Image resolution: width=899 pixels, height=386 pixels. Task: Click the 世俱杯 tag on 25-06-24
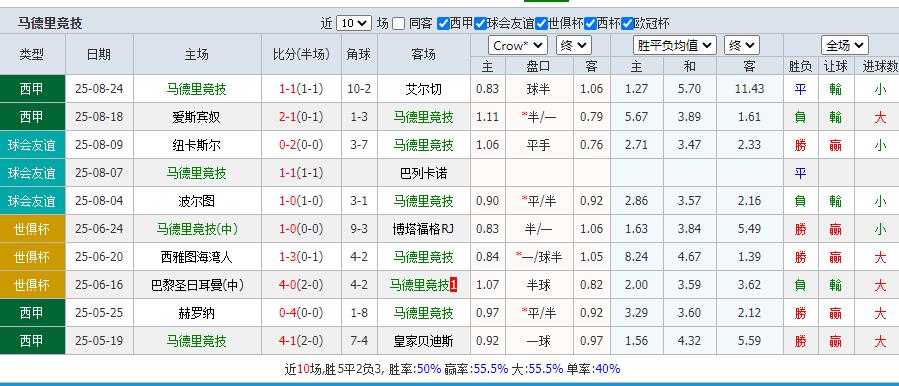point(32,229)
